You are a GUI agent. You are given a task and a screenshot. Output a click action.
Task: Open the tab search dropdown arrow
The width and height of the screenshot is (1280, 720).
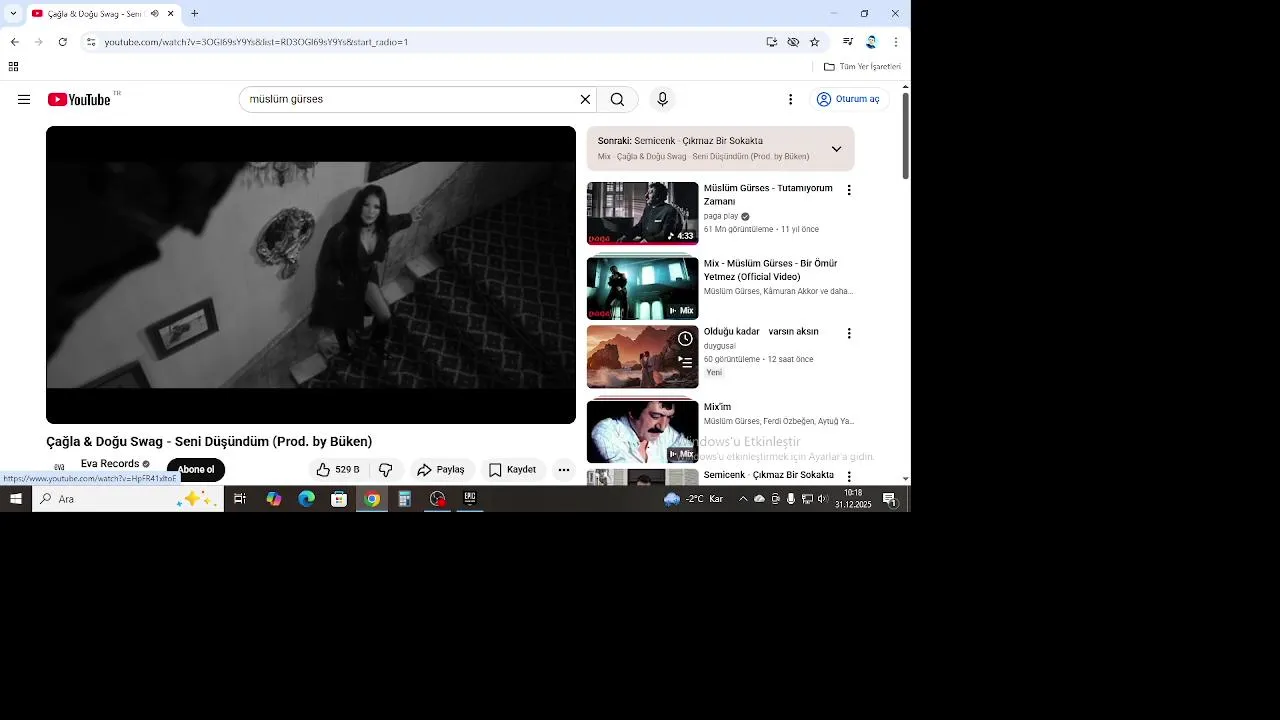click(x=13, y=14)
